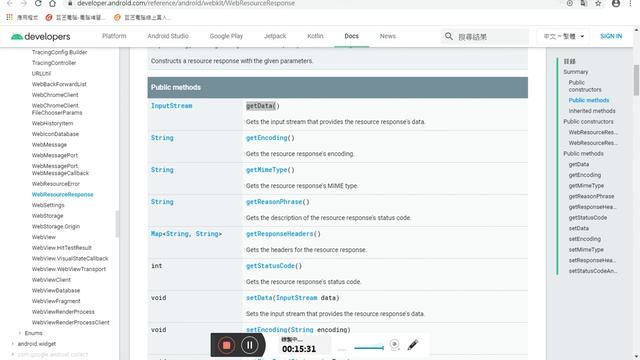Reload the page with refresh icon

[38, 3]
